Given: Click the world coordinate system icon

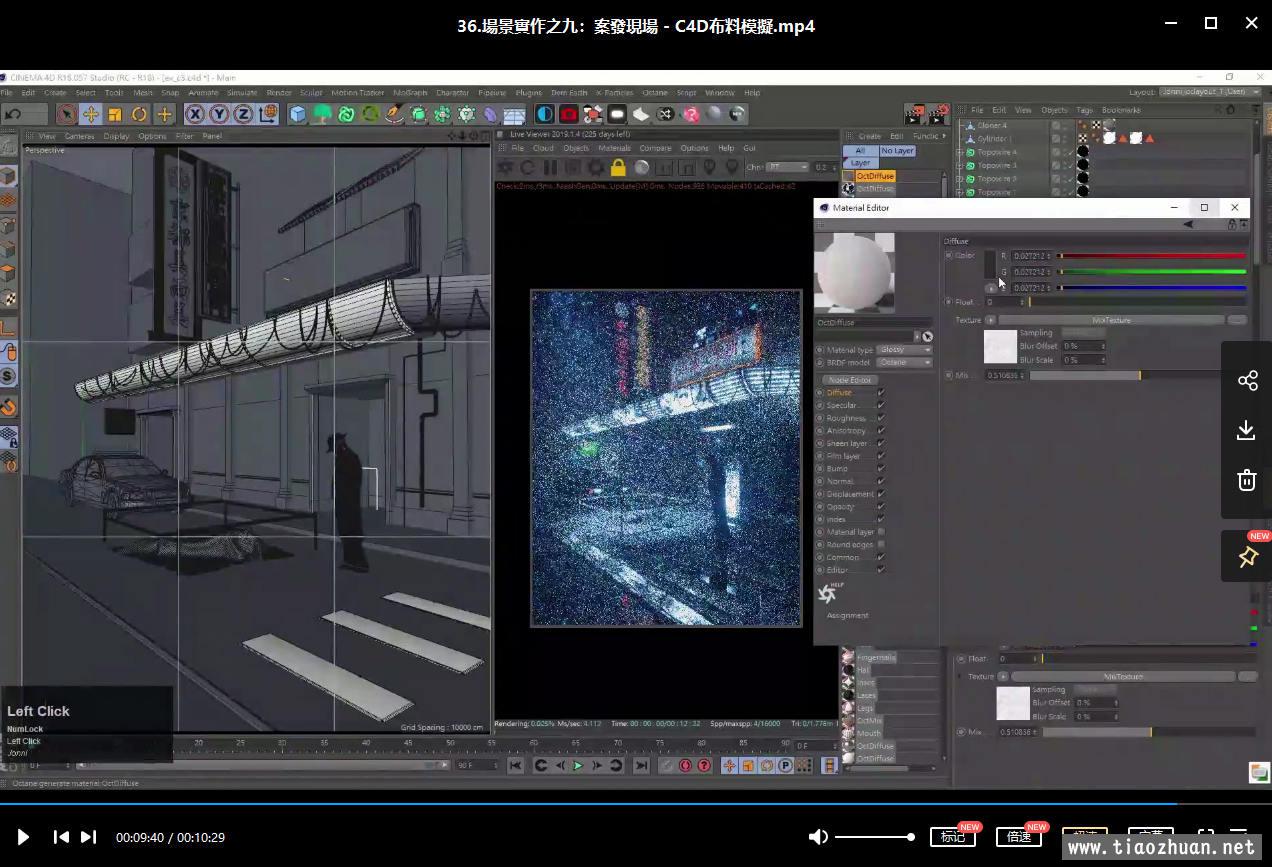Looking at the screenshot, I should [x=268, y=114].
